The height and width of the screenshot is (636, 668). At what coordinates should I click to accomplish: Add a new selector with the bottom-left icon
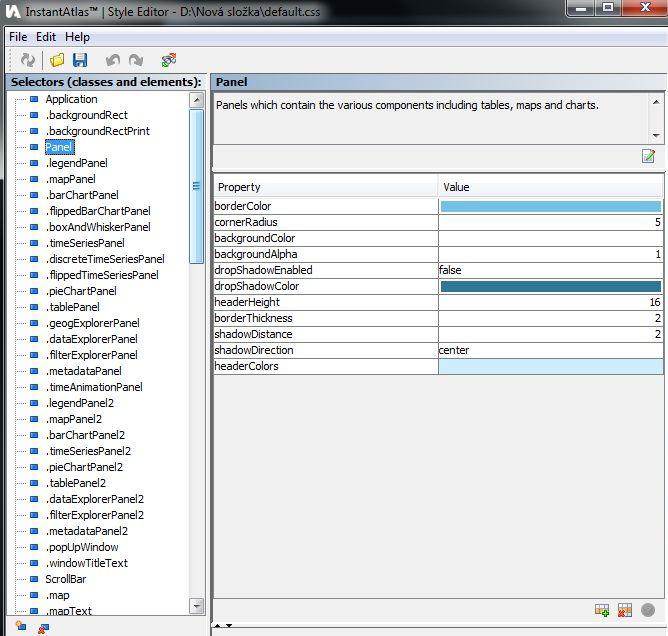(20, 626)
